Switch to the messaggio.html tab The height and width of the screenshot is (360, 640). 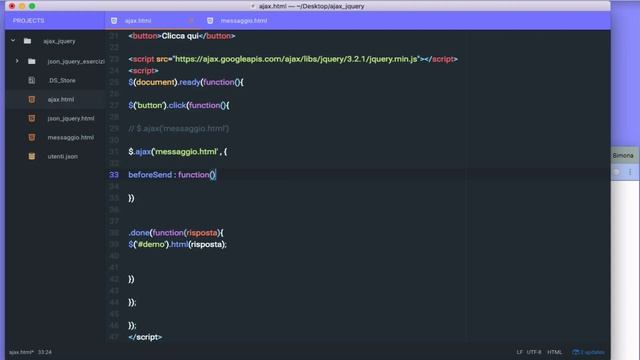point(244,20)
